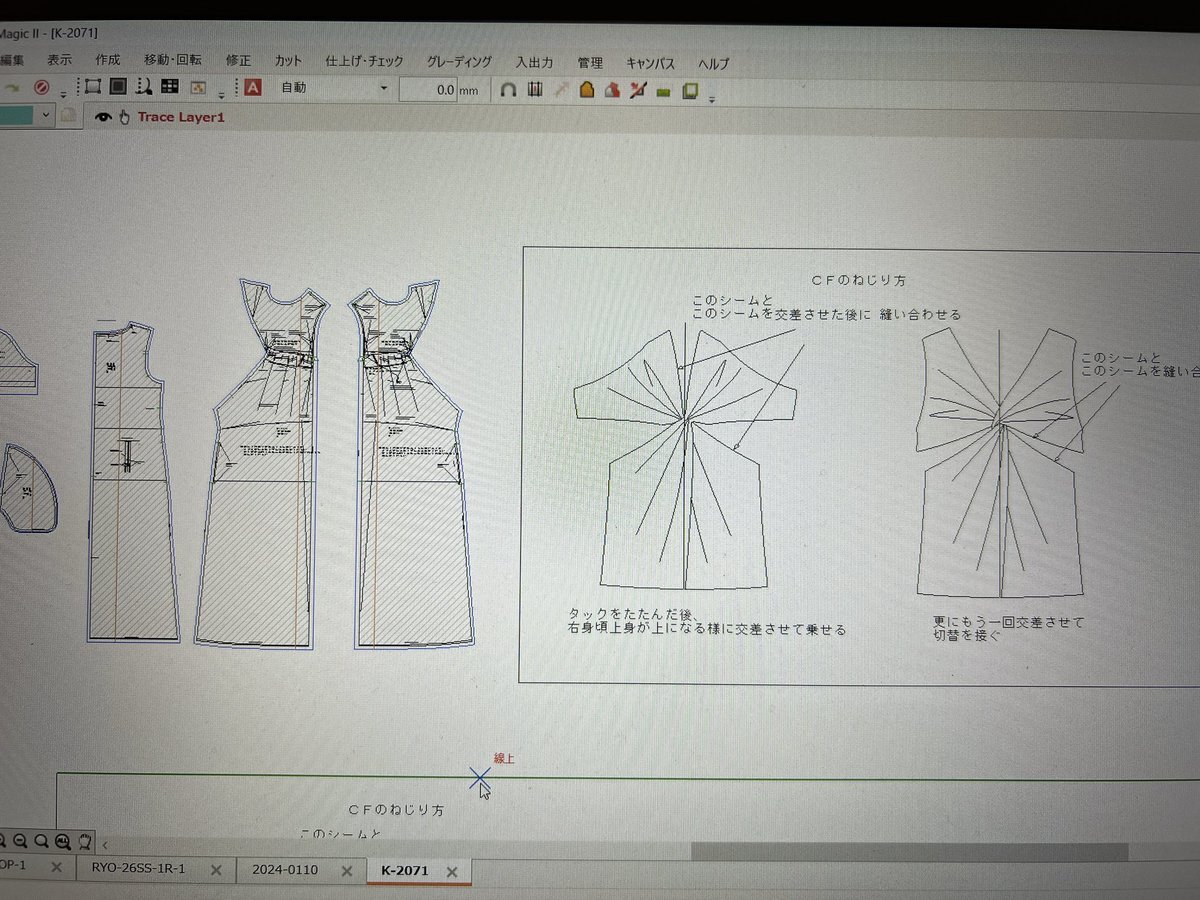Close the RYO-26SS-1R-1 tab
Screen dimensions: 1200x900
(215, 870)
